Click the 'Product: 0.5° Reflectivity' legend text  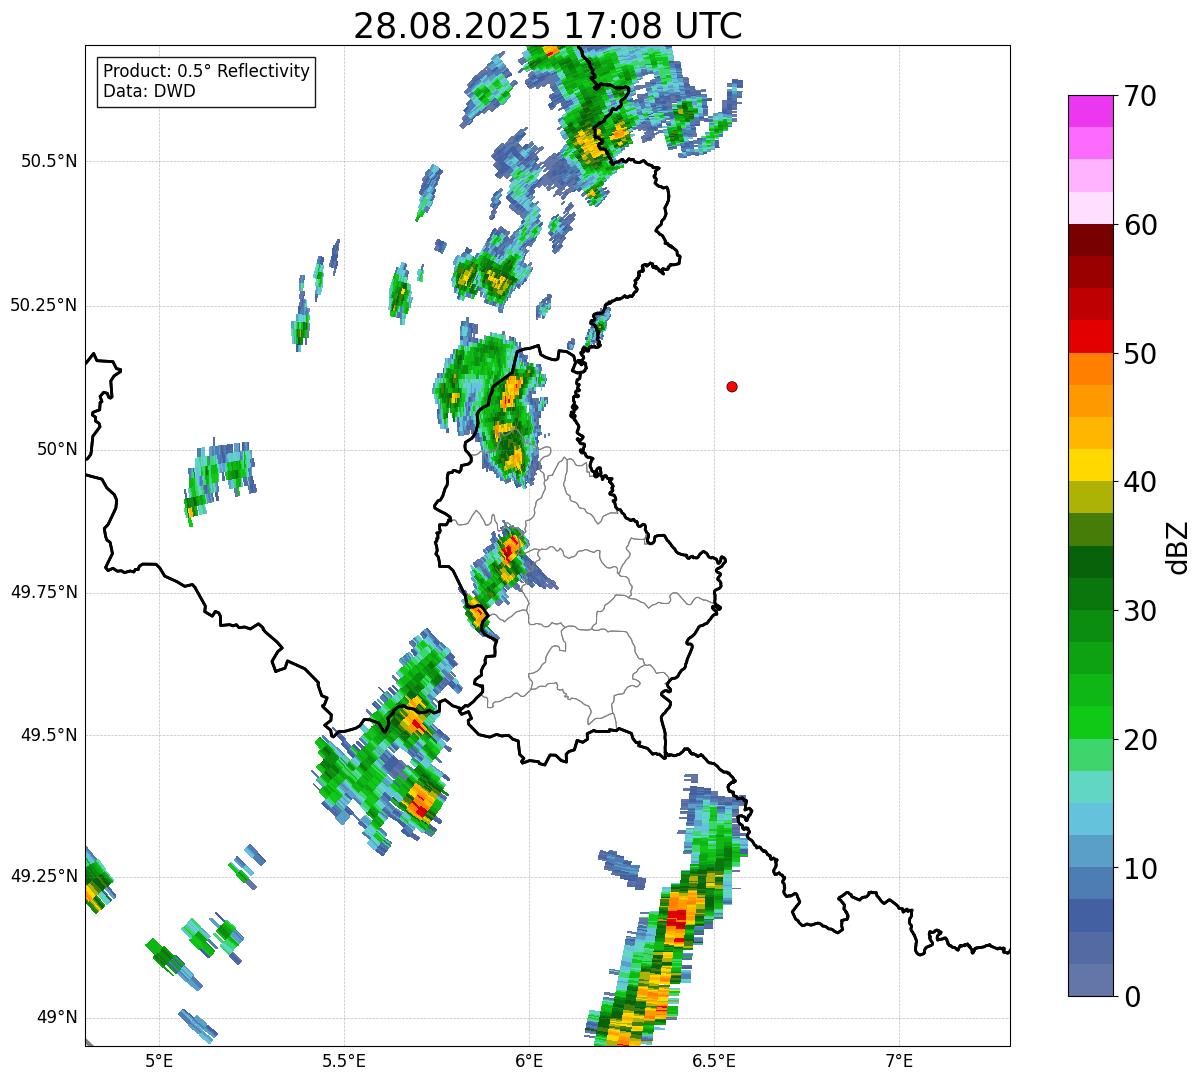click(207, 72)
